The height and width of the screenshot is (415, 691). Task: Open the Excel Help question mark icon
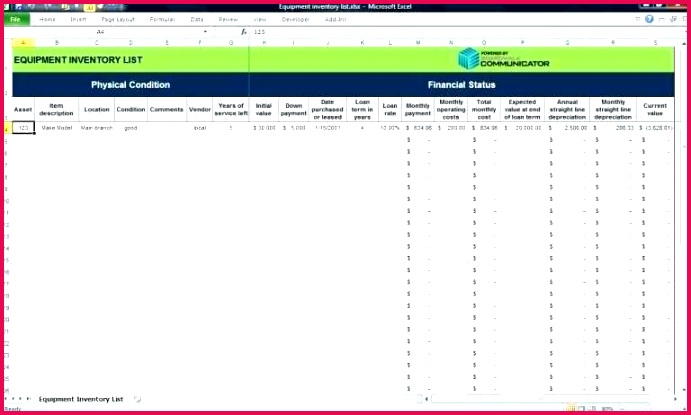[x=649, y=19]
